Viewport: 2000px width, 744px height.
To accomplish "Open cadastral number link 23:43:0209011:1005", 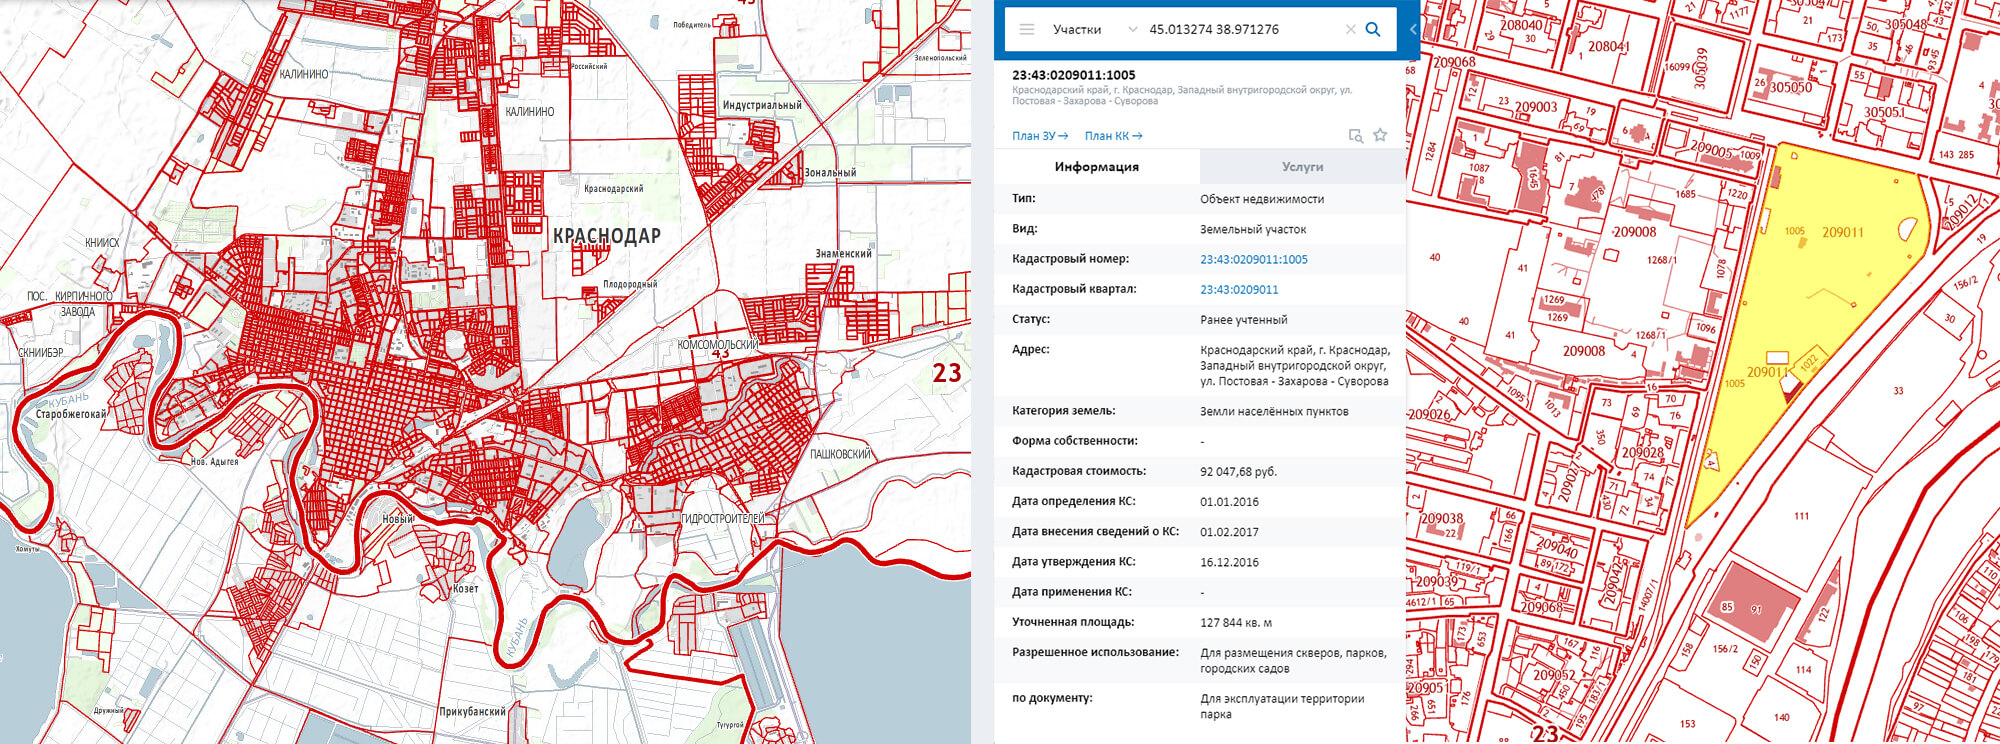I will [1254, 259].
